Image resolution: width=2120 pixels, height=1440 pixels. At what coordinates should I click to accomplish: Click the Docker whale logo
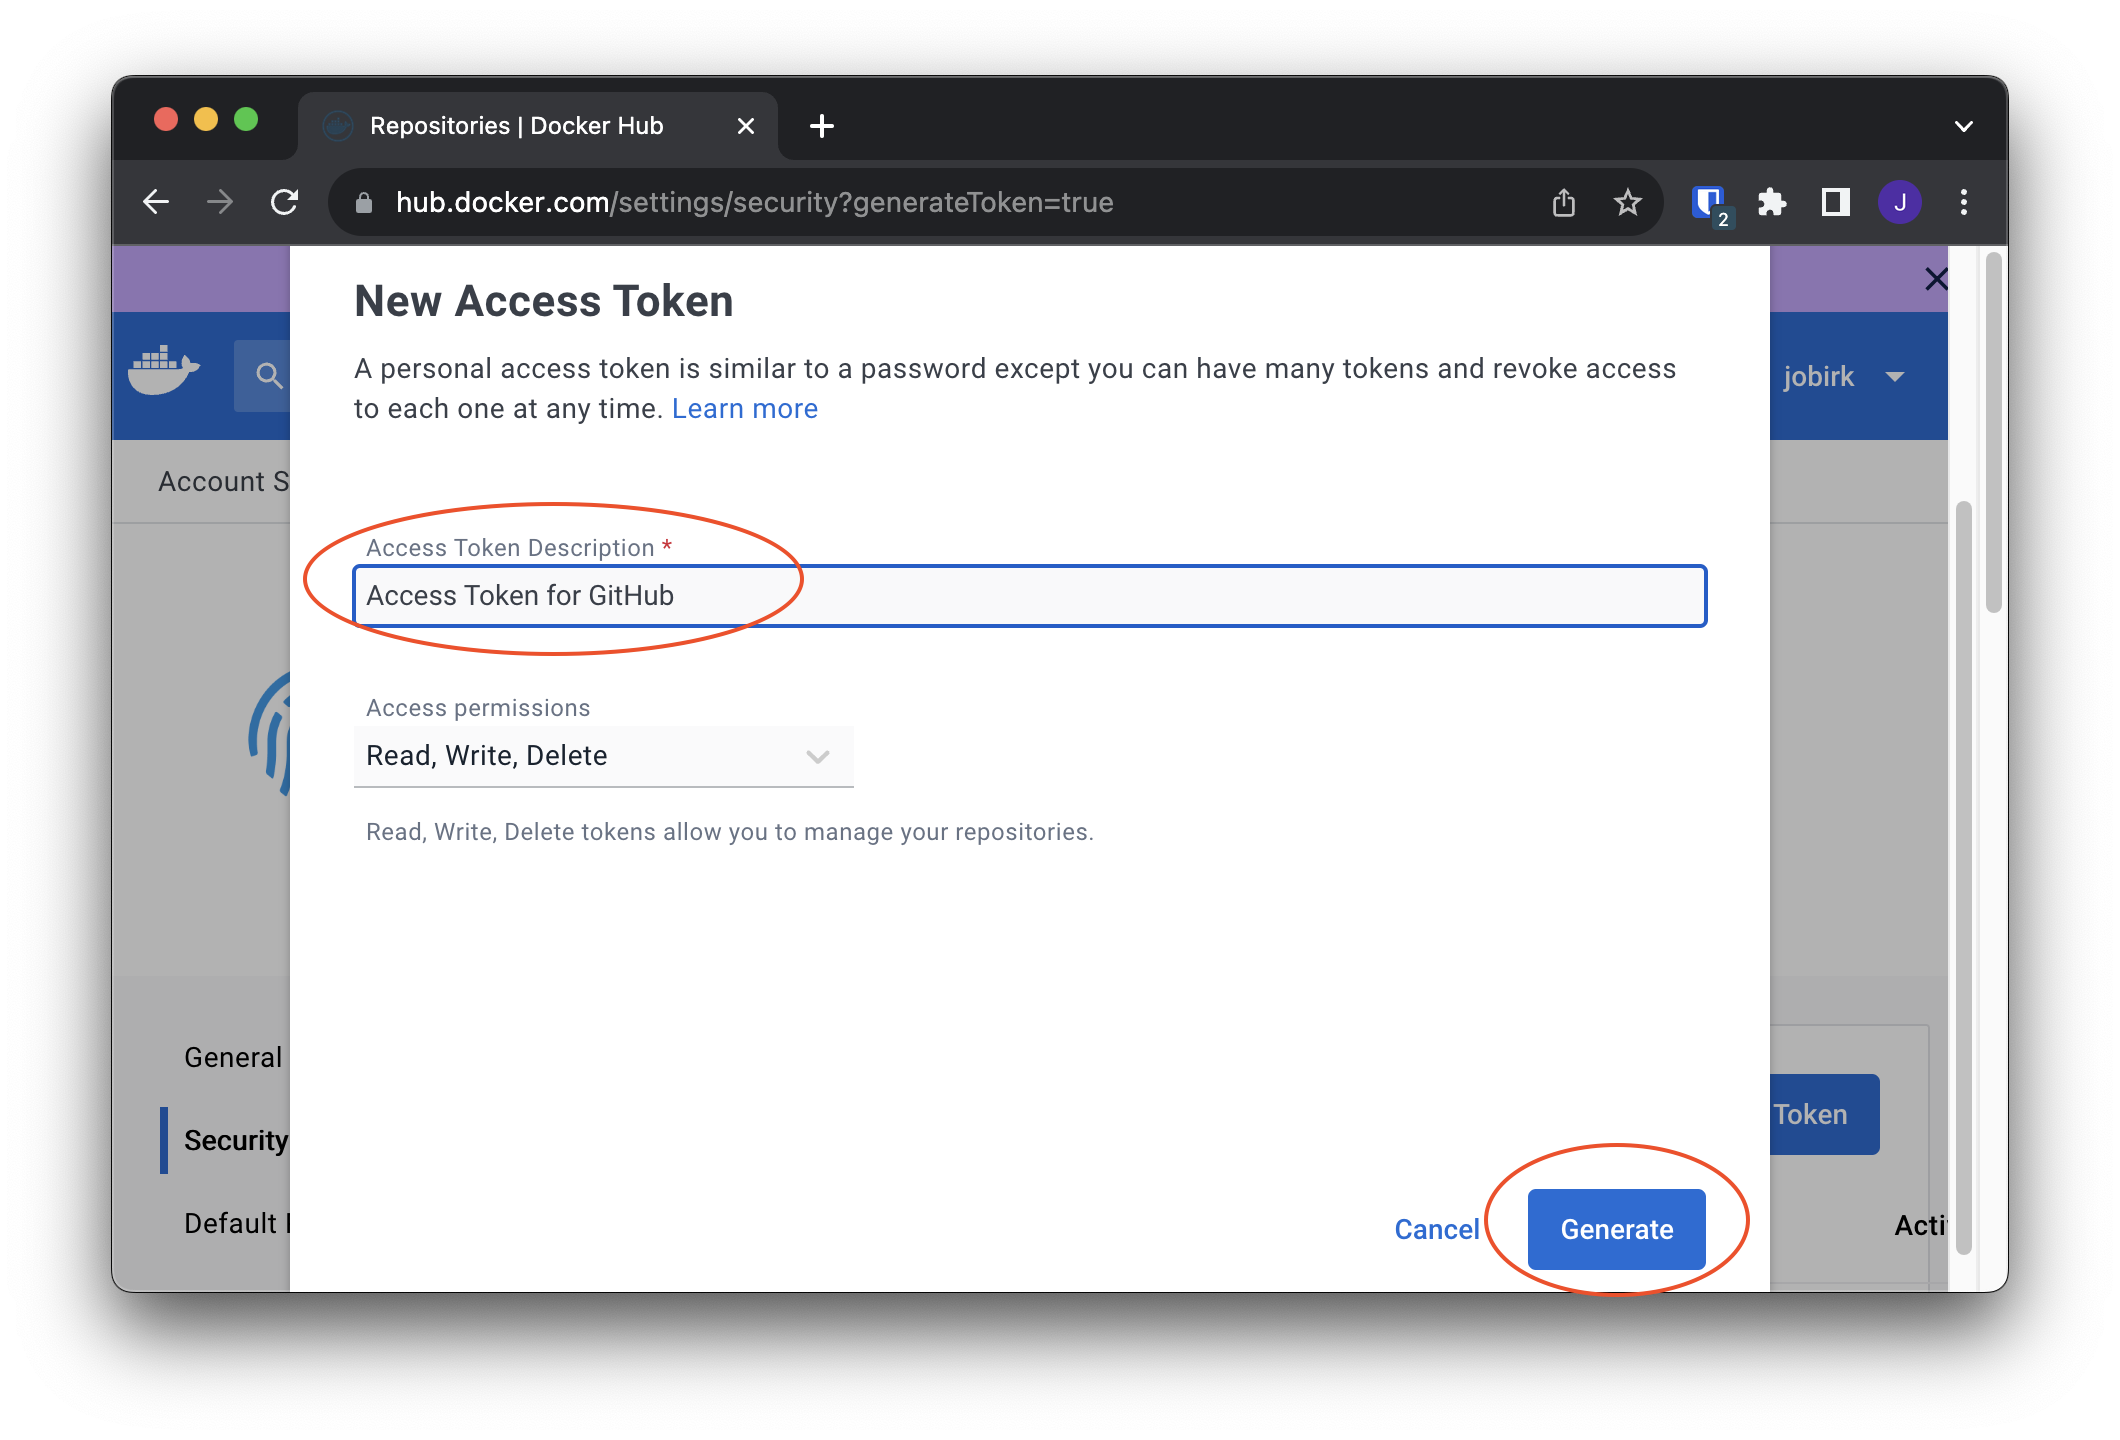(163, 372)
